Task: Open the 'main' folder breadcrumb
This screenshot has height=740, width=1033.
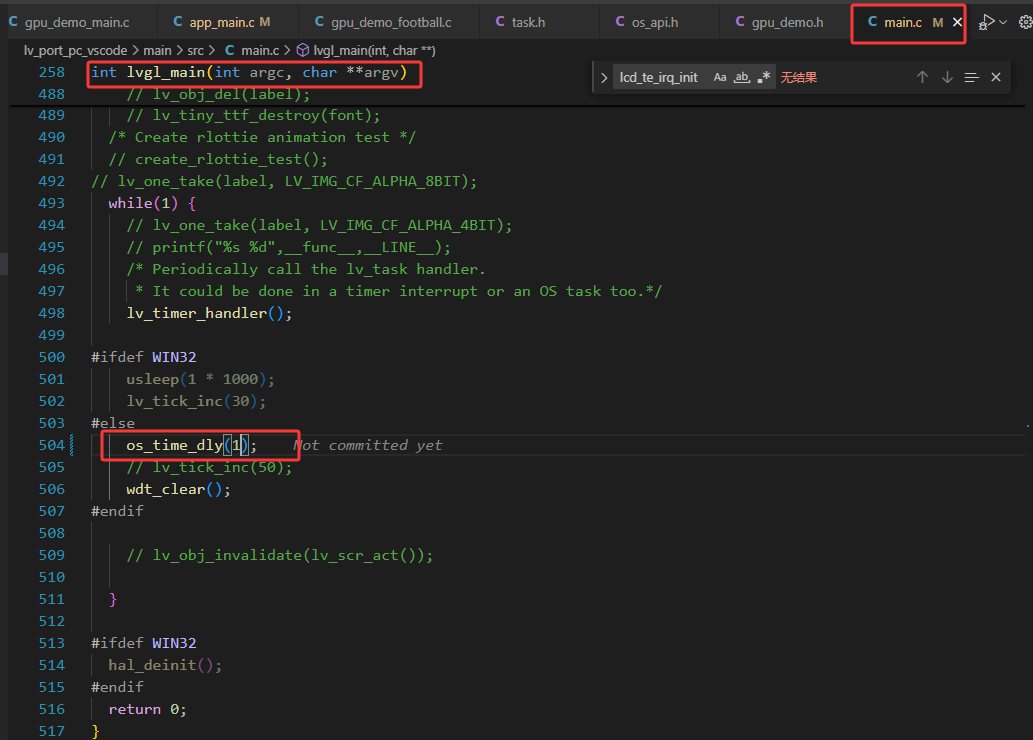Action: tap(157, 51)
